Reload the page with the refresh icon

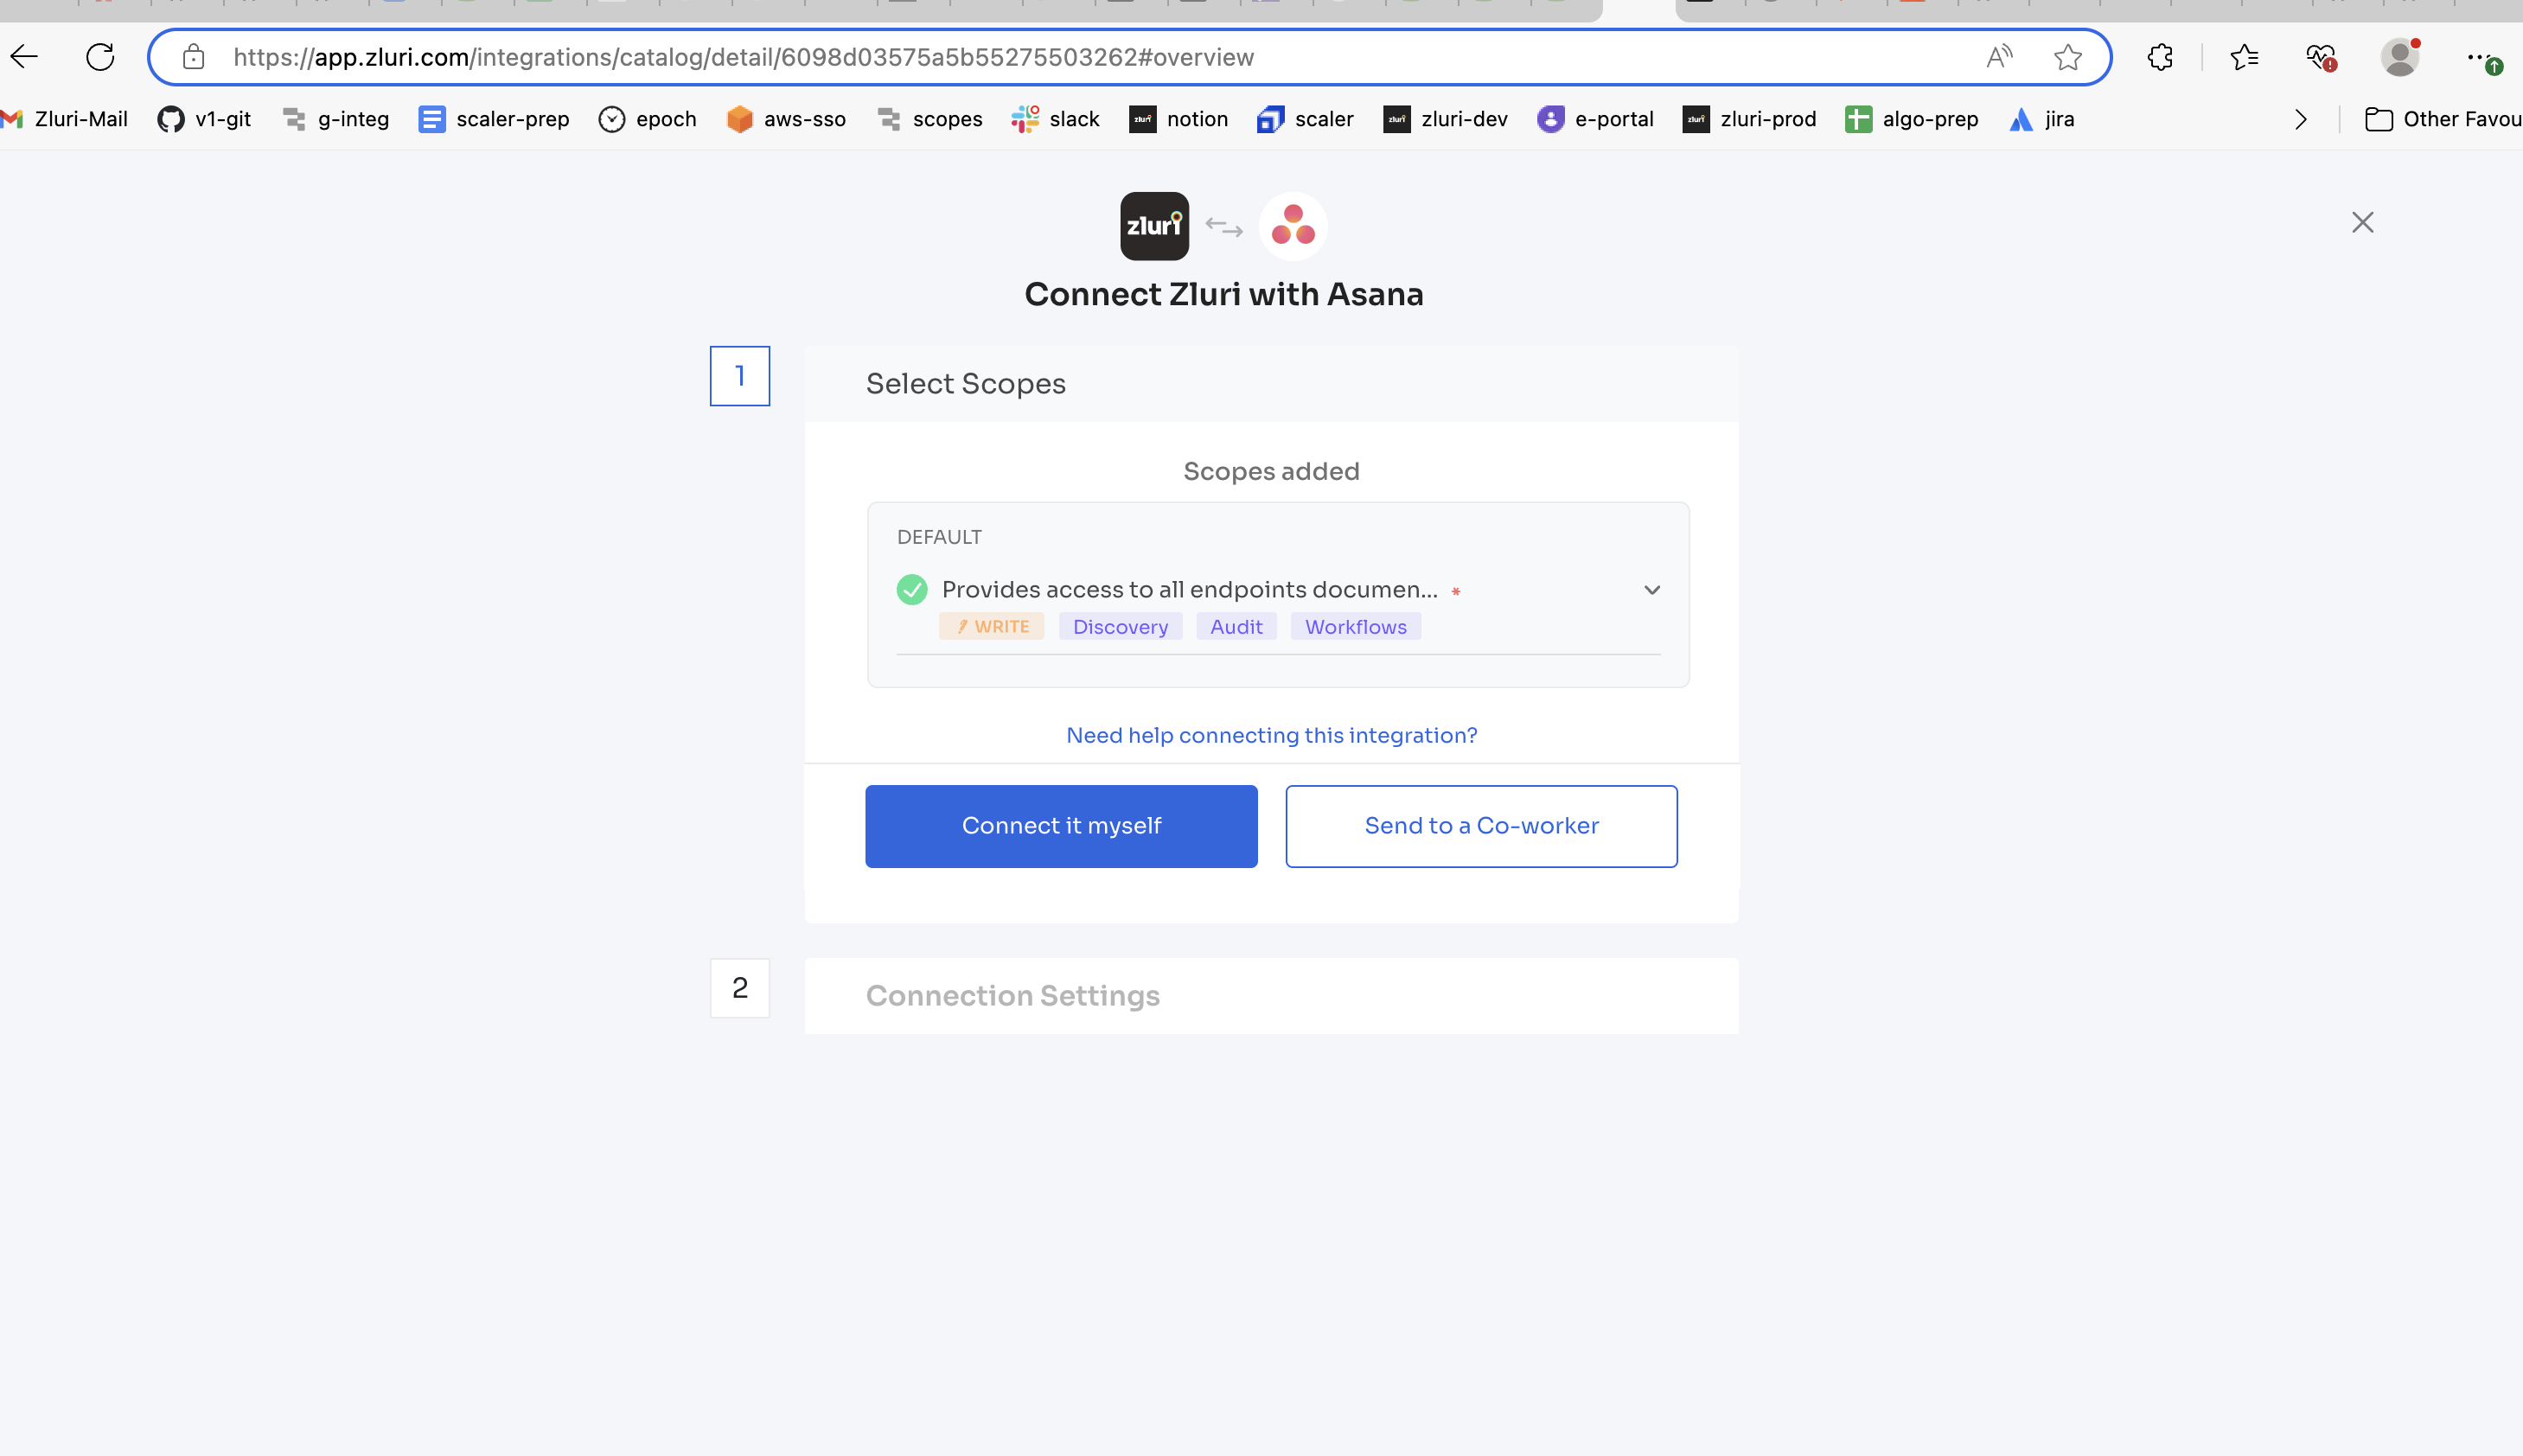100,57
